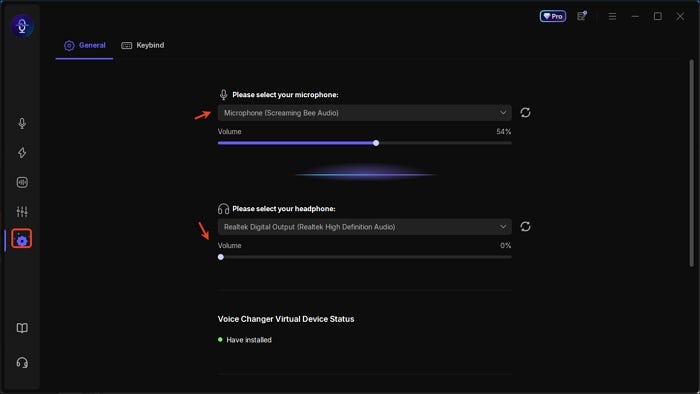Open the microphone voice changer sidebar icon
The width and height of the screenshot is (700, 394).
(22, 123)
